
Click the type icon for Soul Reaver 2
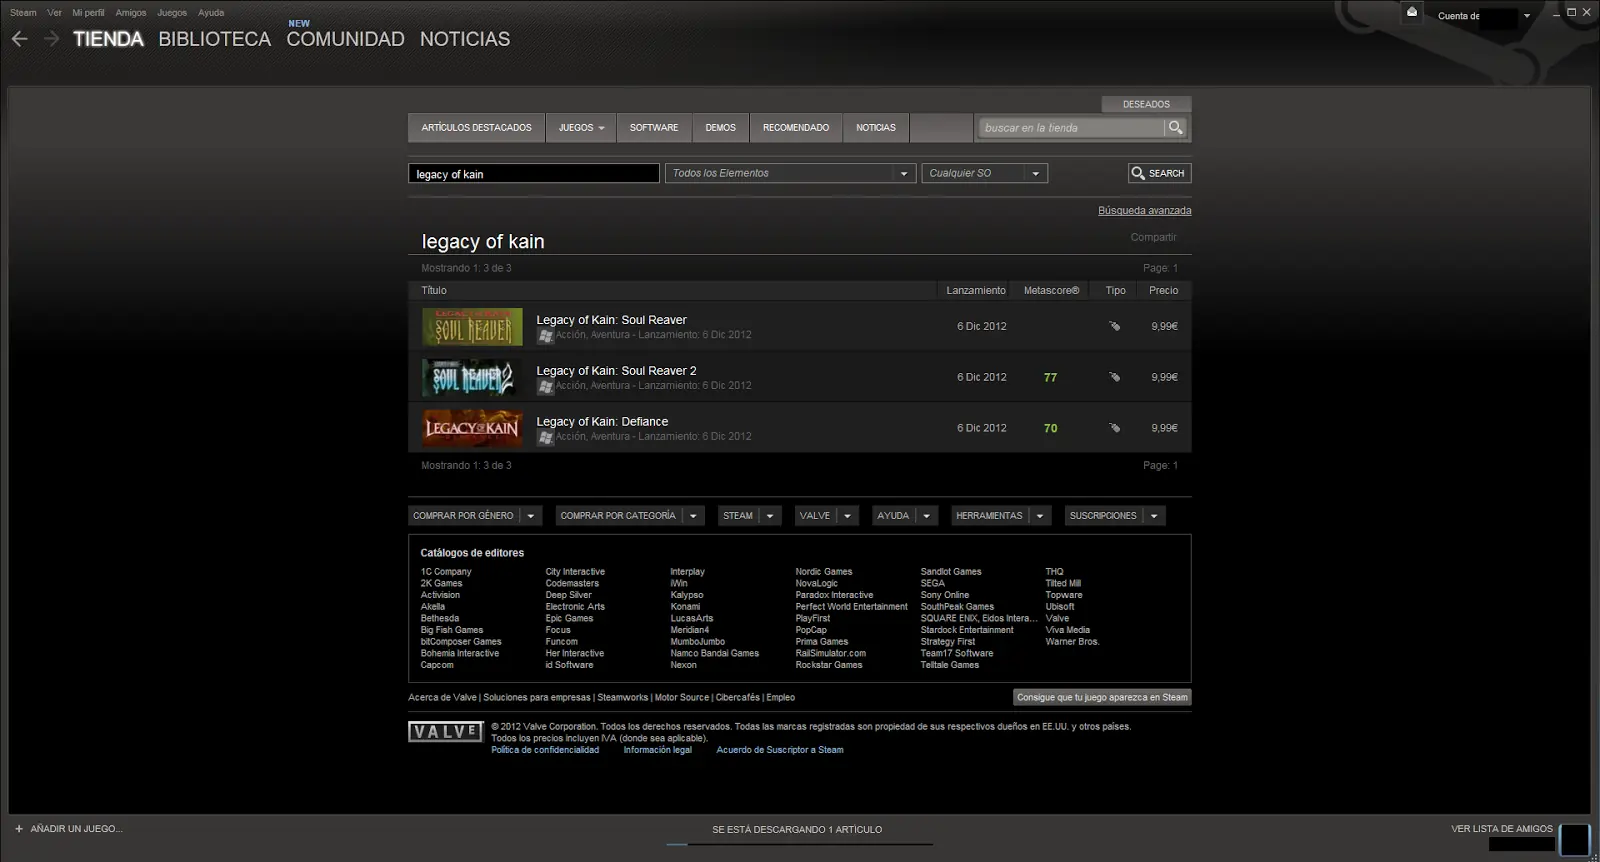point(1115,377)
